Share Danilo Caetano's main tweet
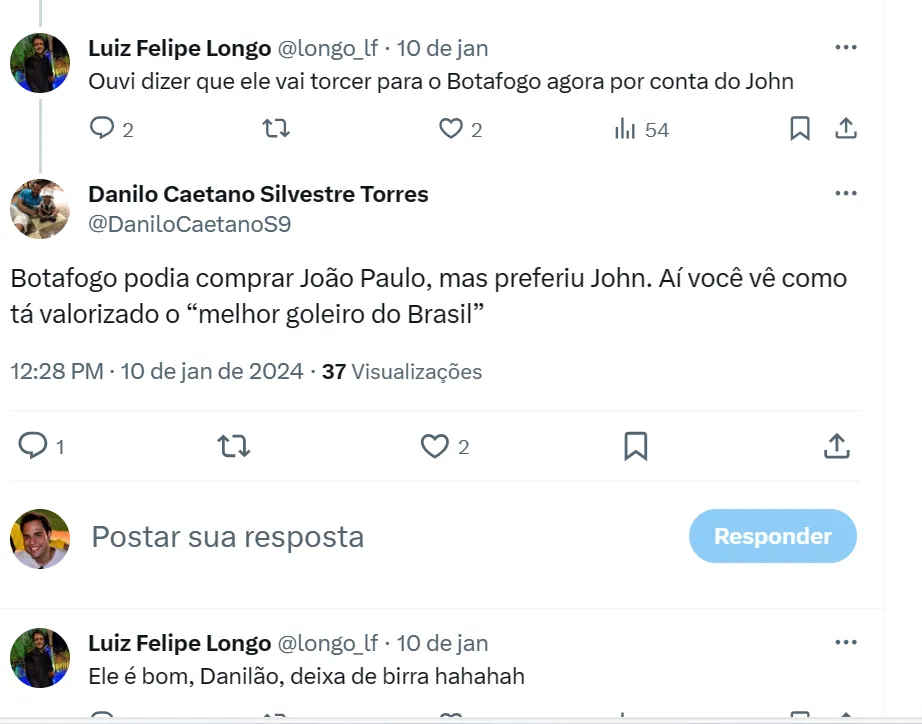Image resolution: width=922 pixels, height=724 pixels. pos(836,446)
